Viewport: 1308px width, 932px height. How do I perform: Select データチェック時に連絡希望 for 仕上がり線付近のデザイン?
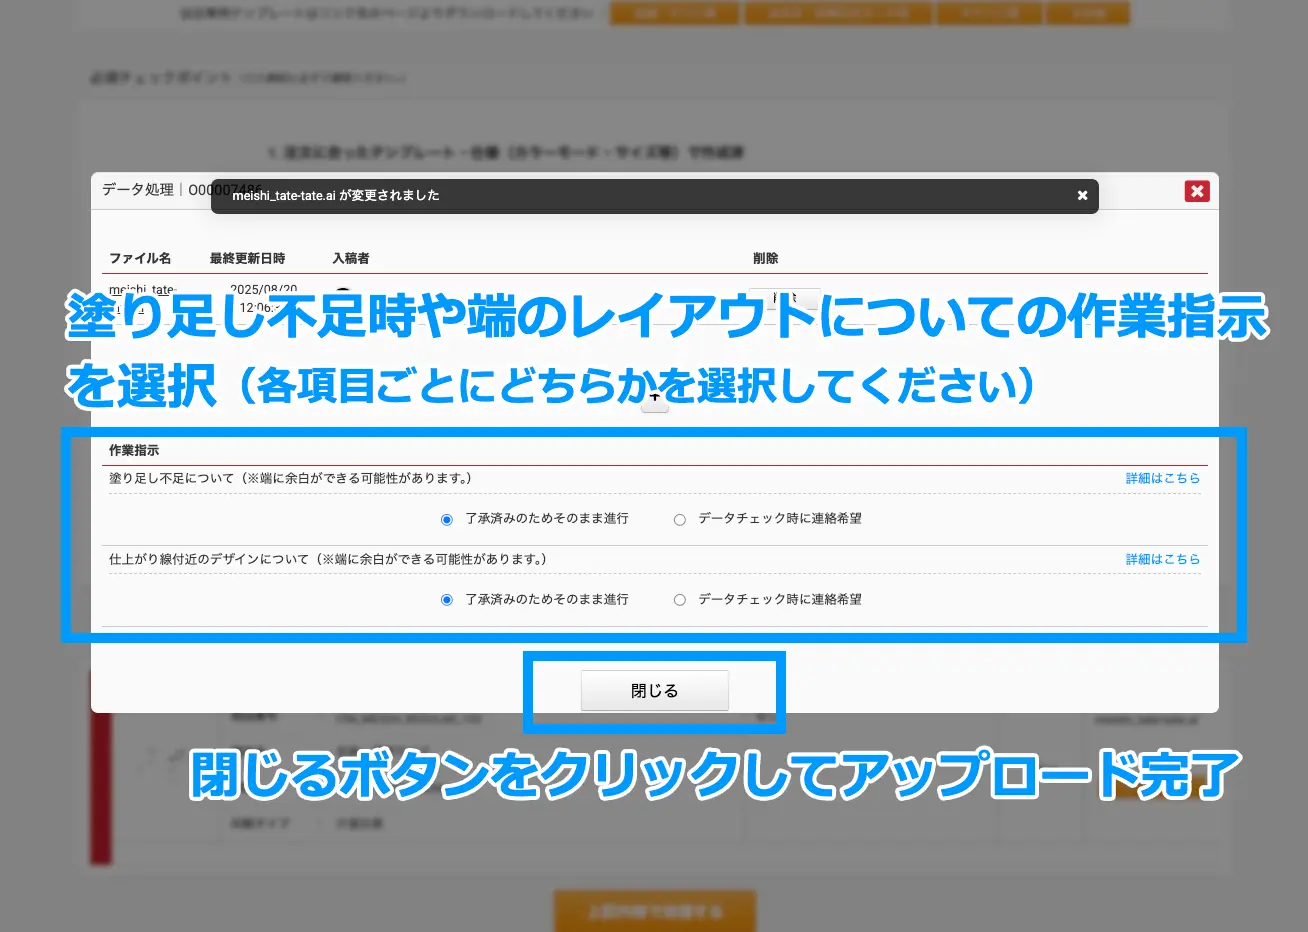pyautogui.click(x=680, y=599)
